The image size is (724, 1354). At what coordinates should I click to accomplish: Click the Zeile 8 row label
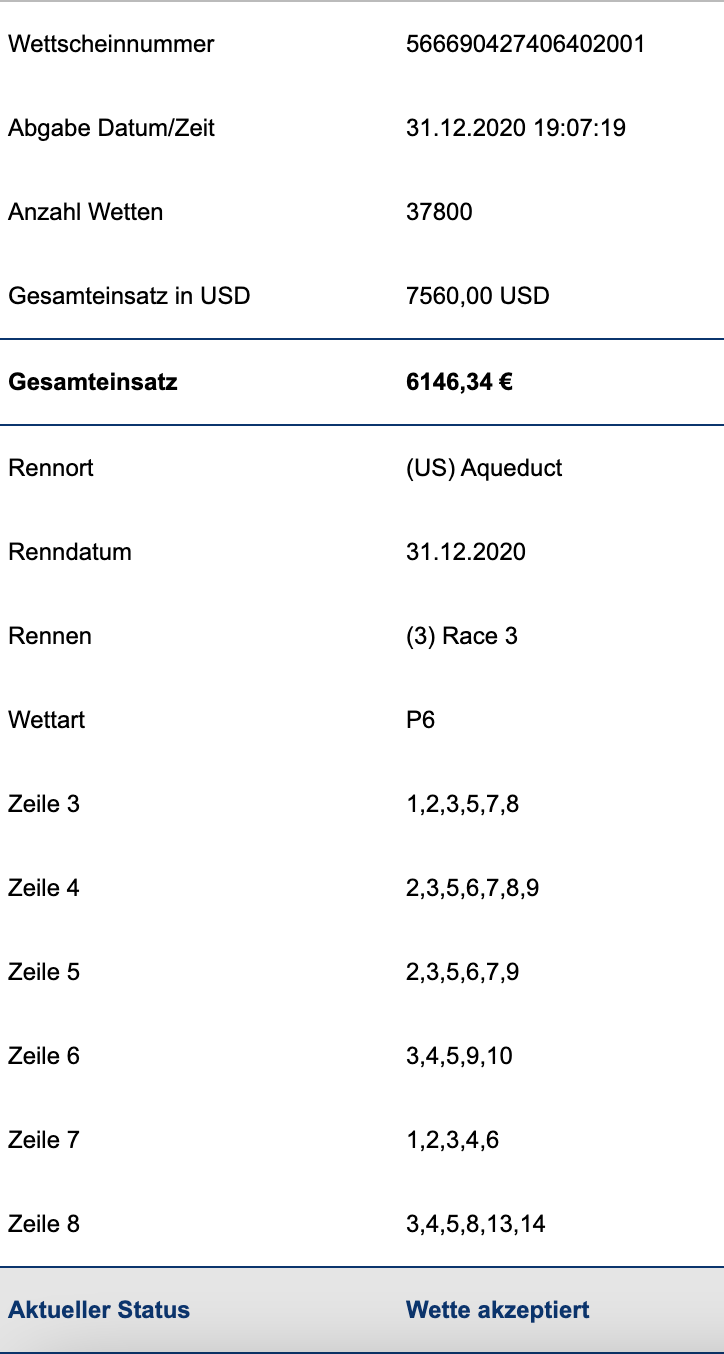(x=44, y=1224)
